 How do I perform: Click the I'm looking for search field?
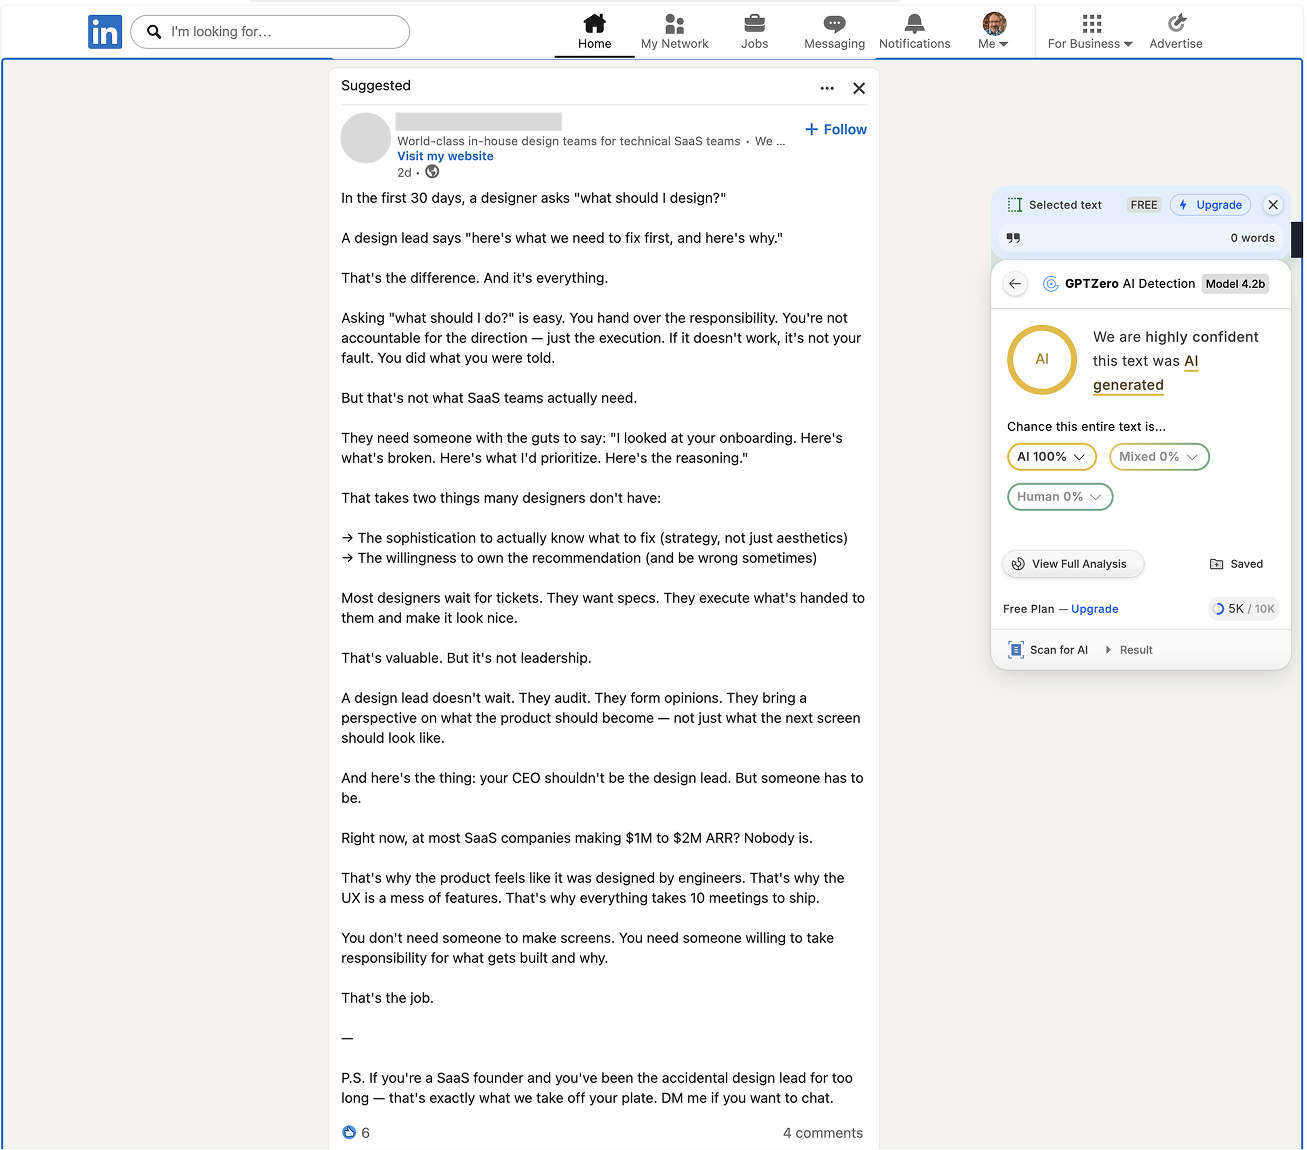(280, 32)
